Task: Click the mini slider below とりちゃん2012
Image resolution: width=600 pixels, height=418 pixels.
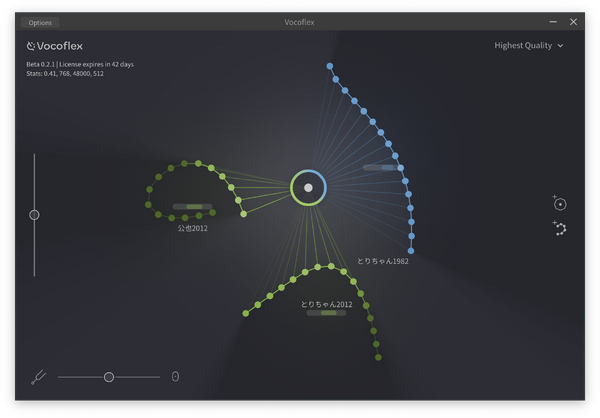Action: coord(326,313)
